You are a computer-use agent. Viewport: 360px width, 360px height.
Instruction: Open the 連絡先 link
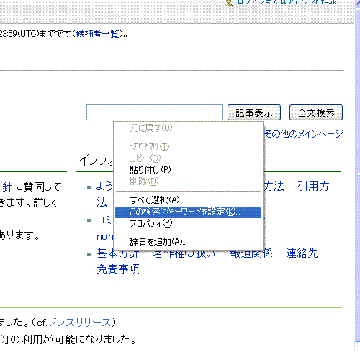302,254
